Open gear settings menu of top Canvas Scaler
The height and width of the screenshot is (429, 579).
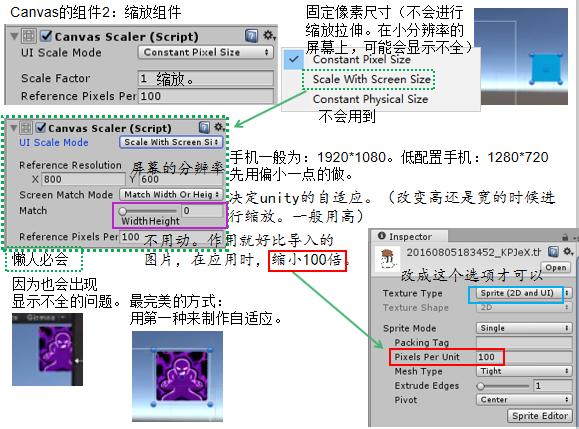(269, 35)
